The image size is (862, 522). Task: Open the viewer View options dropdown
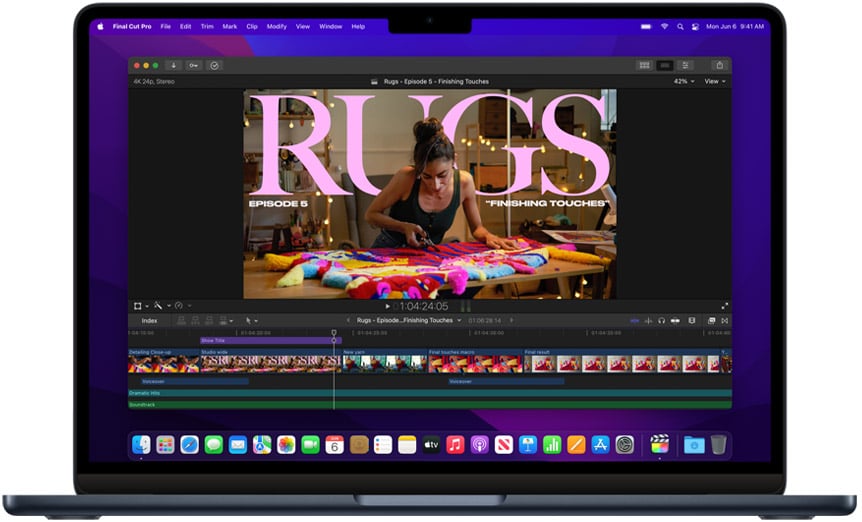[x=715, y=81]
